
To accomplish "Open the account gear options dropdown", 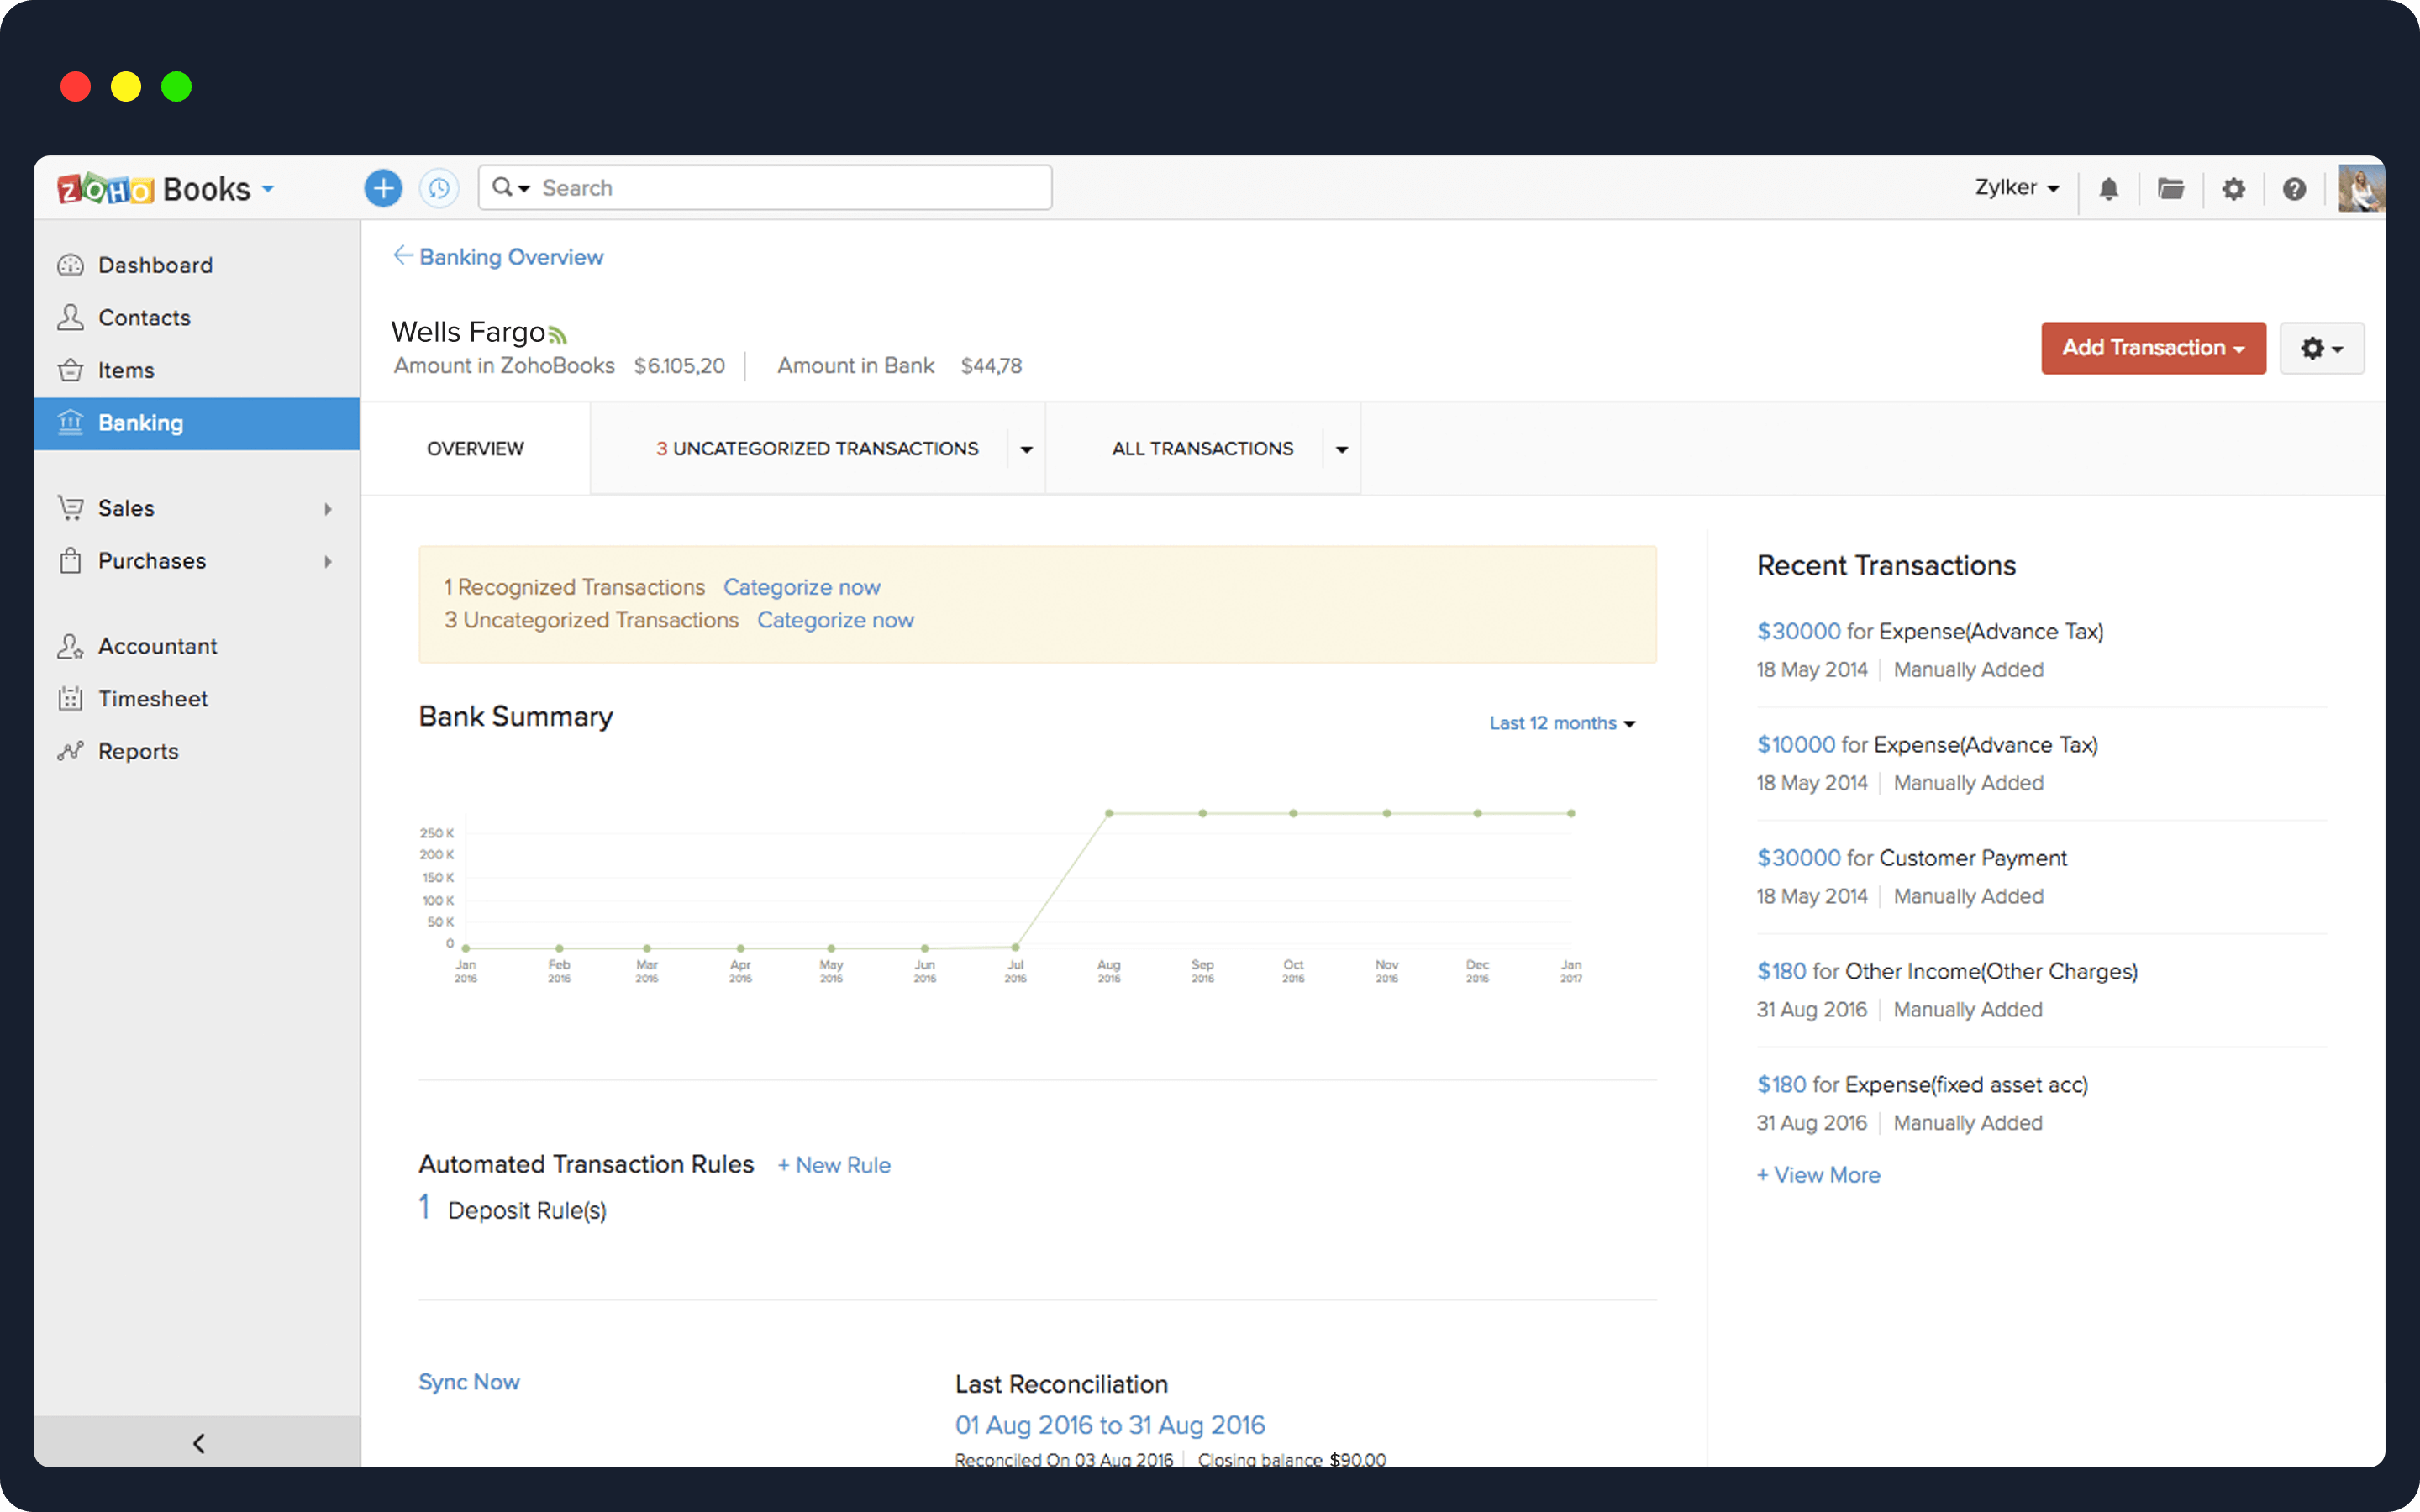I will pyautogui.click(x=2321, y=348).
